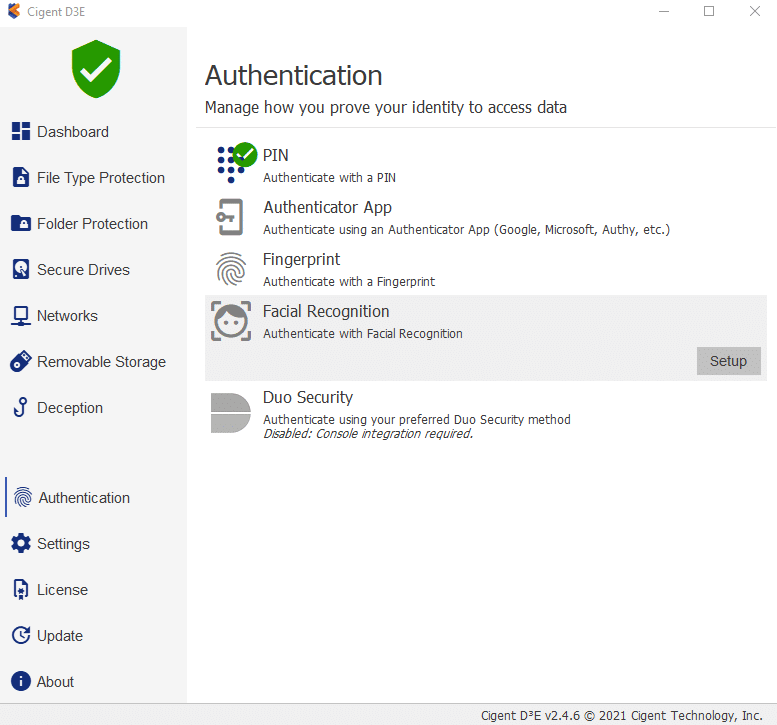The image size is (777, 725).
Task: Click the Authenticator App phone-key icon
Action: (230, 217)
